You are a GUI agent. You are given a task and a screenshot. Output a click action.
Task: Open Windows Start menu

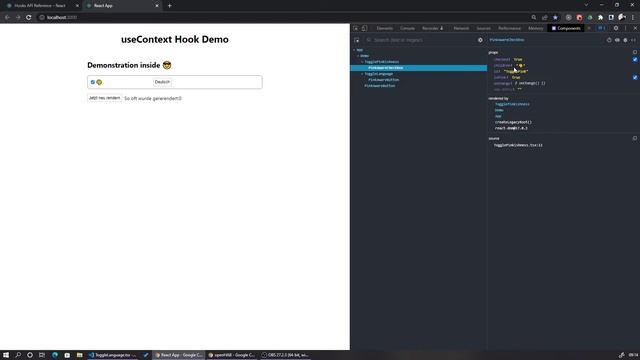[6, 355]
